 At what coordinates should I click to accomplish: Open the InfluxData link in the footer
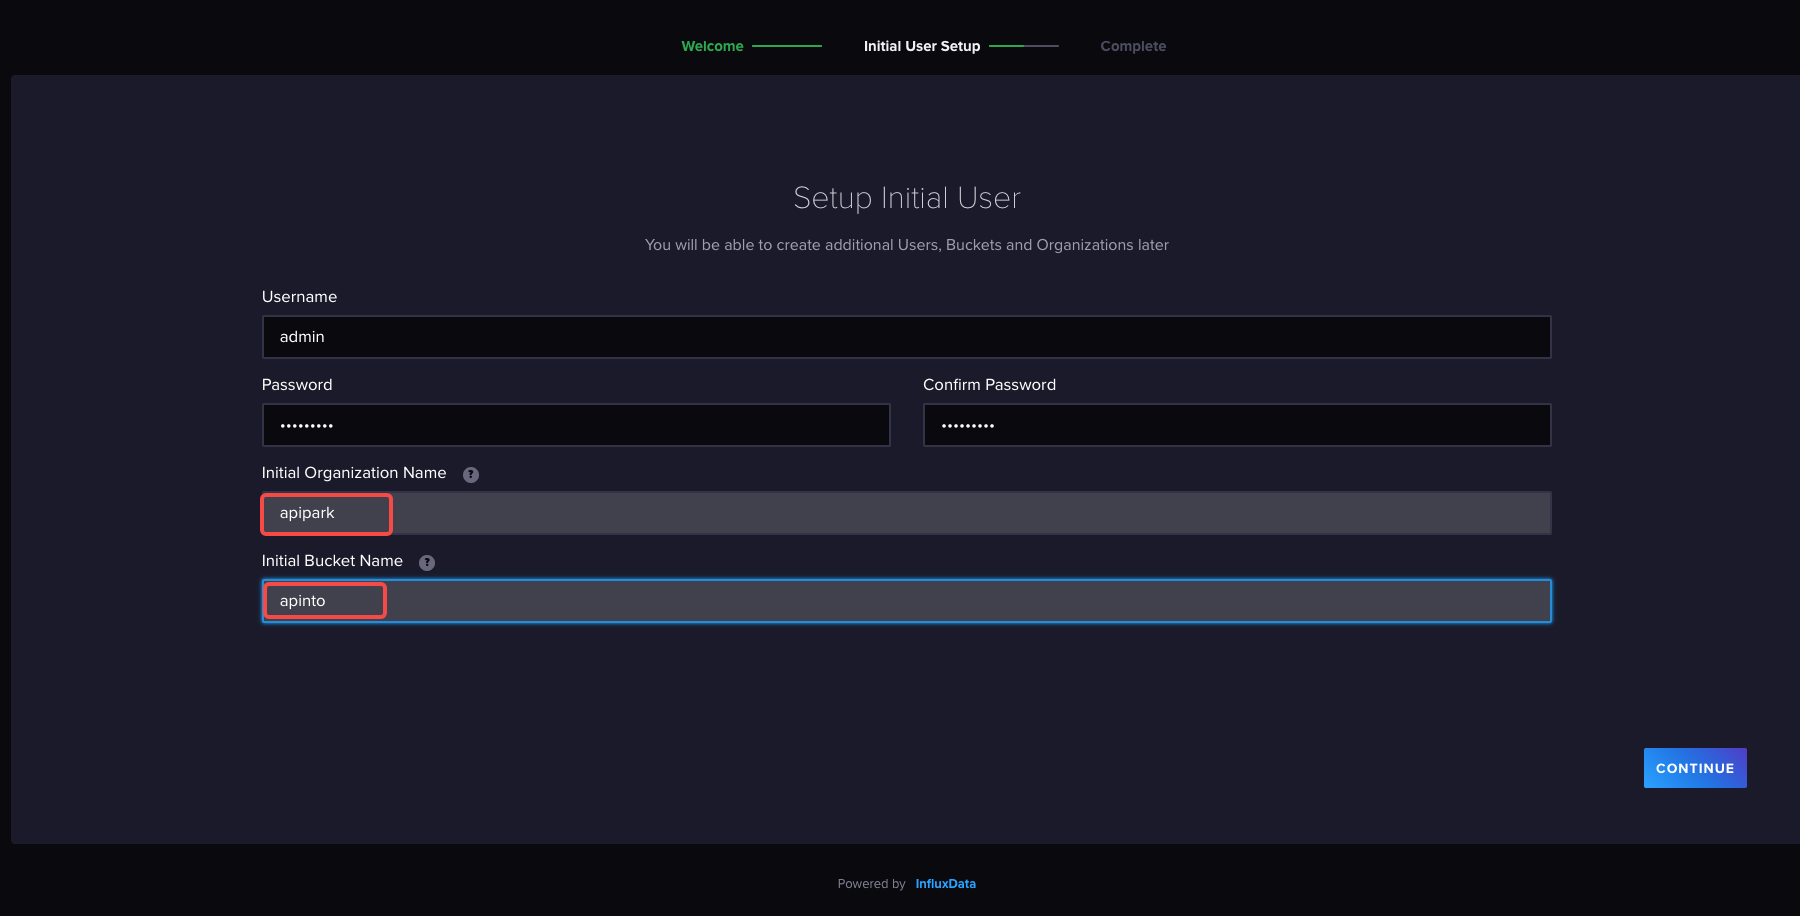pos(945,884)
